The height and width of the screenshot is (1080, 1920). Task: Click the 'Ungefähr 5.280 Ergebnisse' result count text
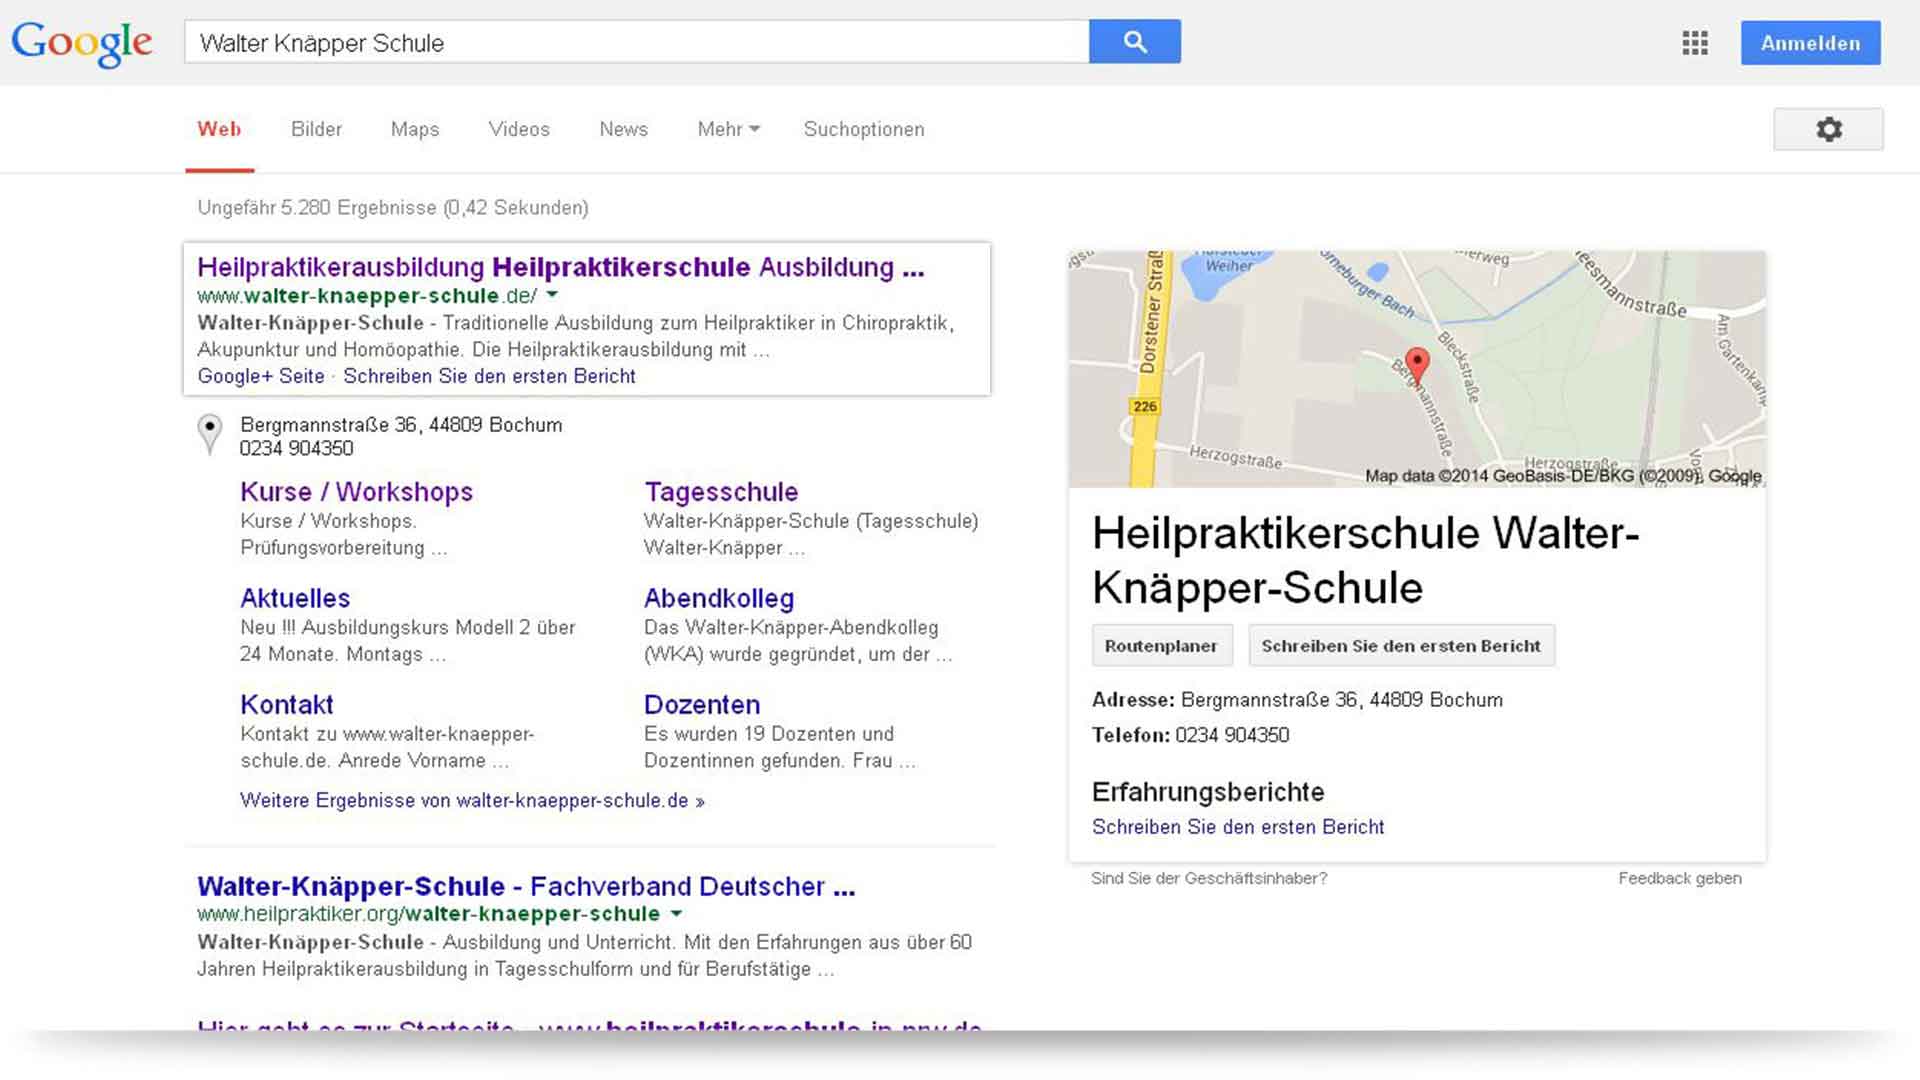click(x=393, y=207)
